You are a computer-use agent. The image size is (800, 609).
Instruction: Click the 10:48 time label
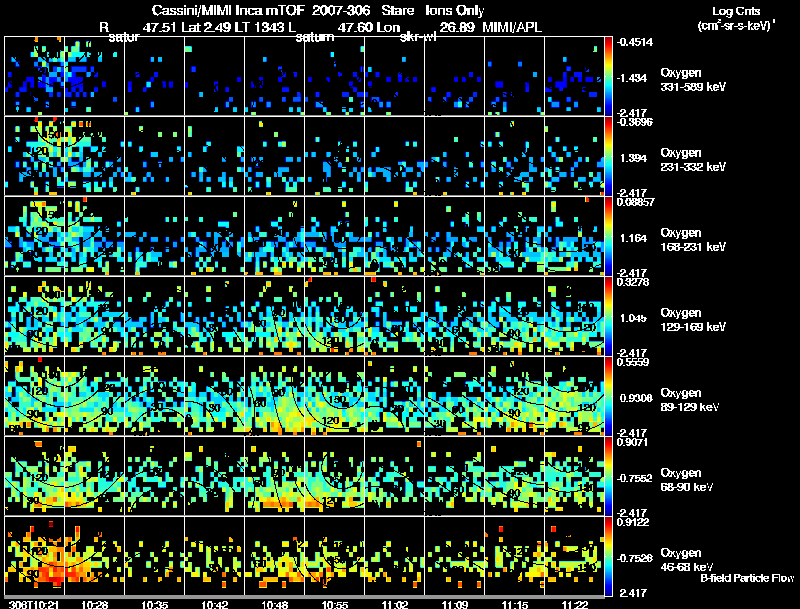pos(274,605)
